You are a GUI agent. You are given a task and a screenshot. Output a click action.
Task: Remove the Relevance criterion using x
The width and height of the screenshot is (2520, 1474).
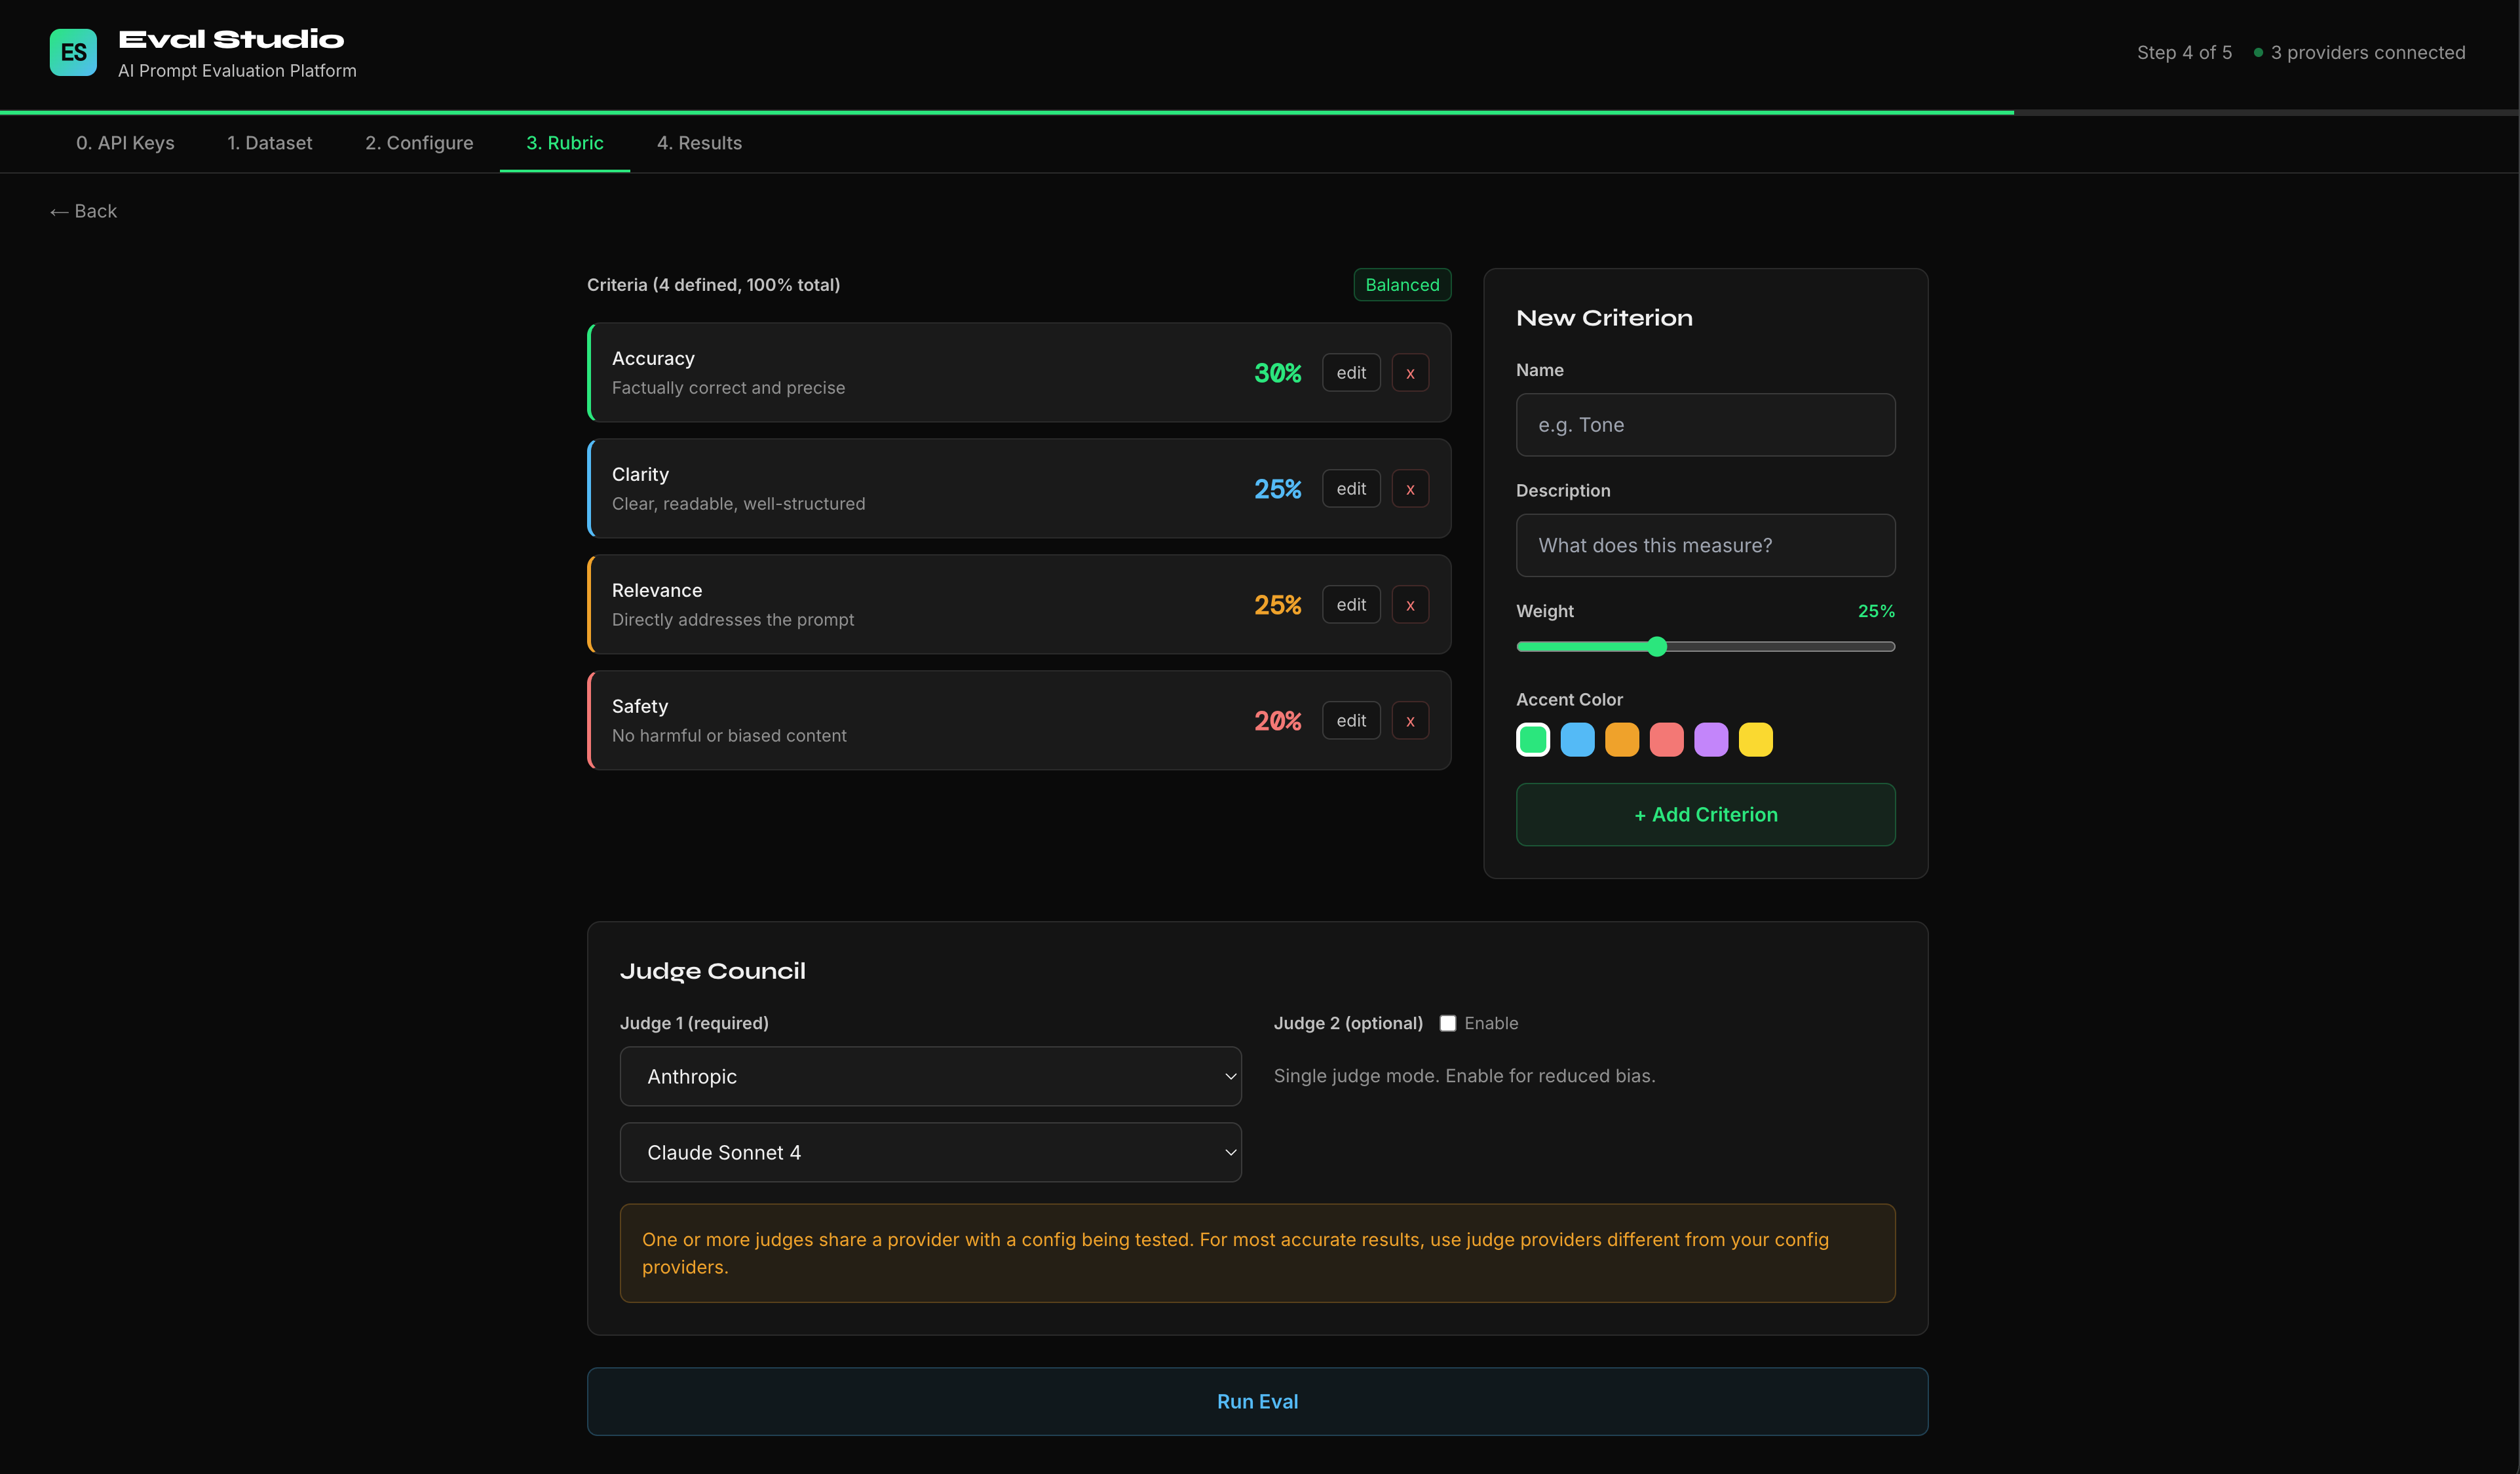tap(1410, 605)
